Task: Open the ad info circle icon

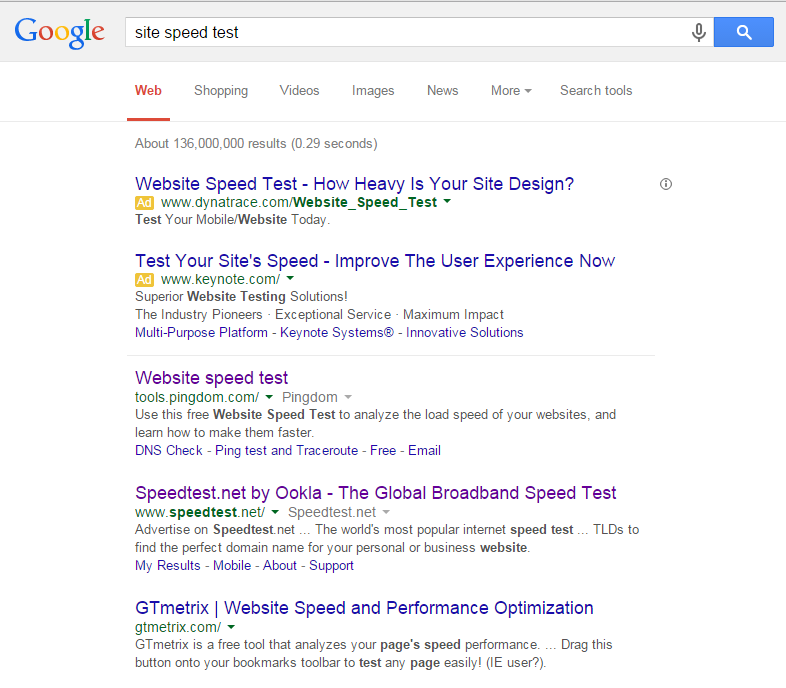Action: click(666, 184)
